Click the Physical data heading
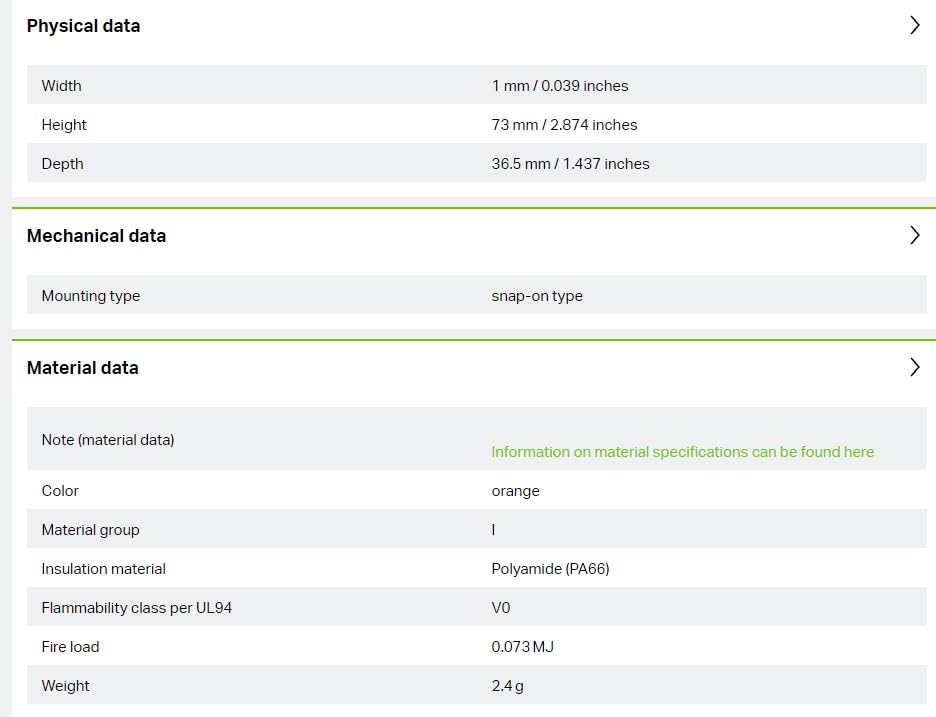The height and width of the screenshot is (717, 936). click(x=83, y=26)
